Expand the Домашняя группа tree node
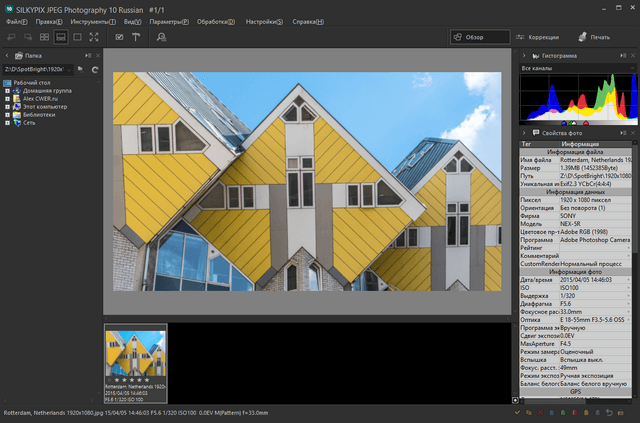 pos(7,90)
